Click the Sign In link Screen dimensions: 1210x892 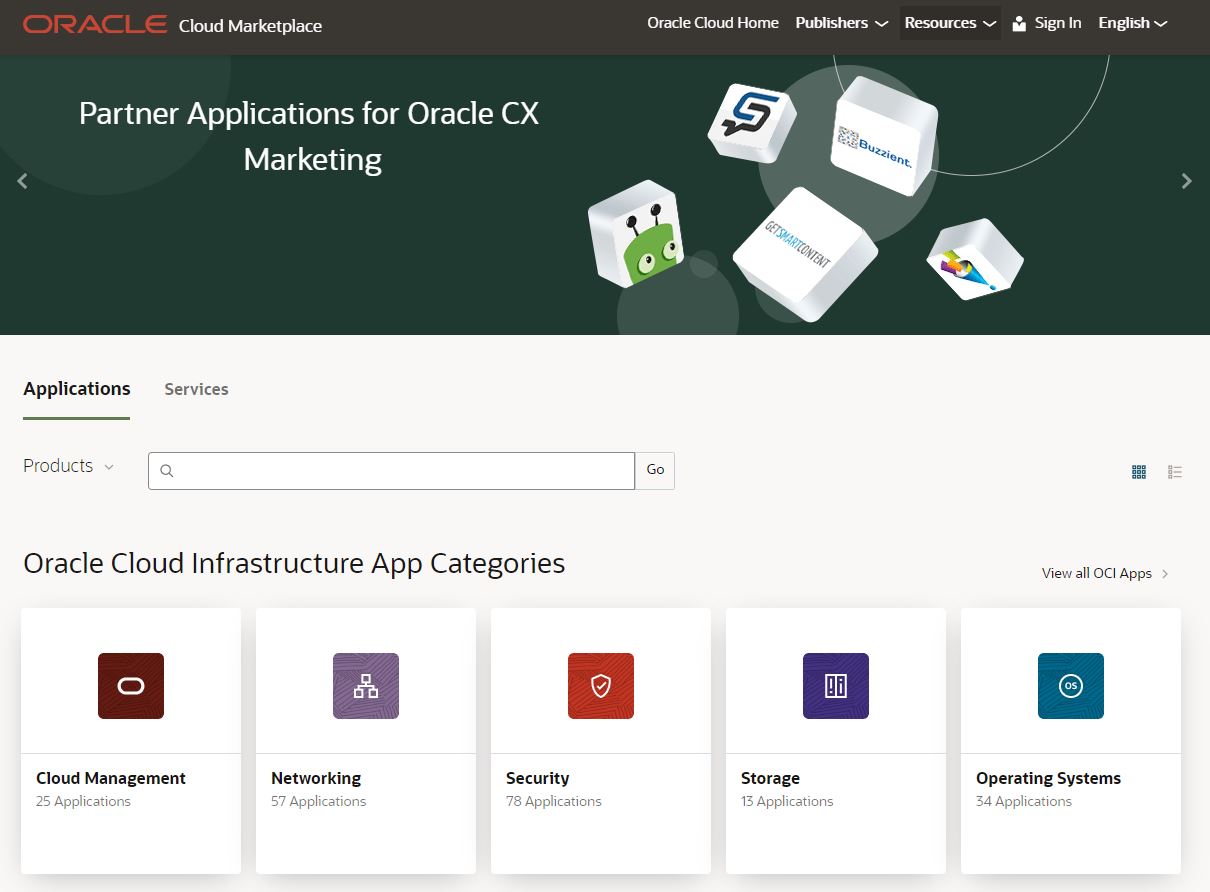click(x=1058, y=23)
